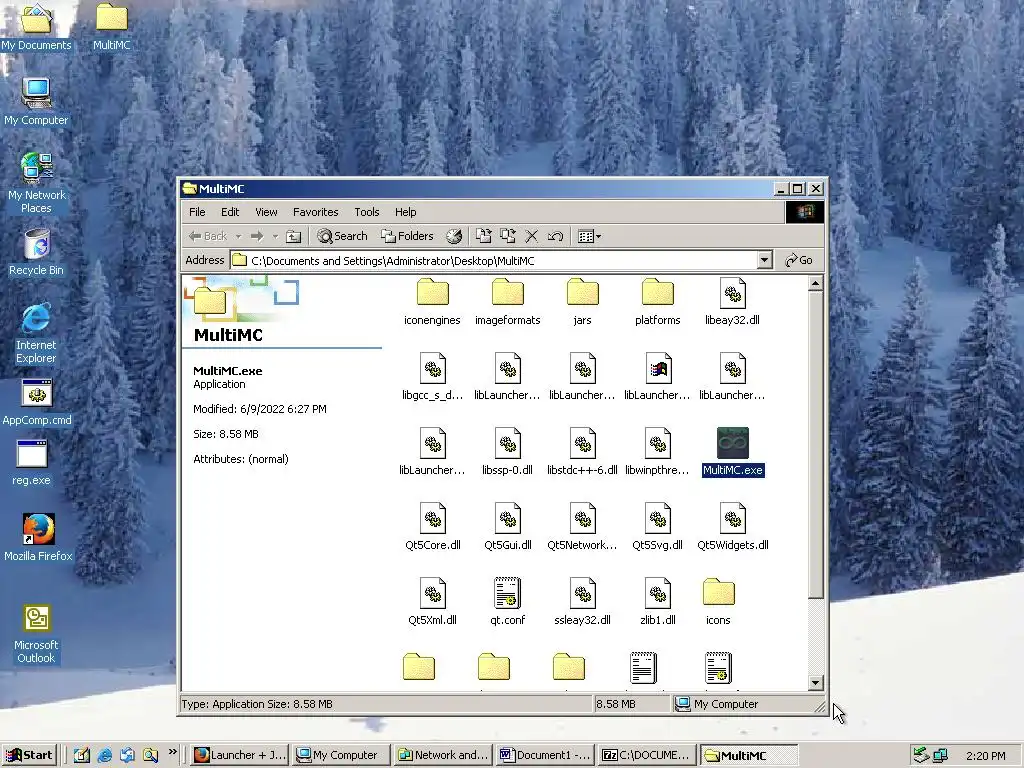Screen dimensions: 1024x768
Task: Open the File menu
Action: 197,212
